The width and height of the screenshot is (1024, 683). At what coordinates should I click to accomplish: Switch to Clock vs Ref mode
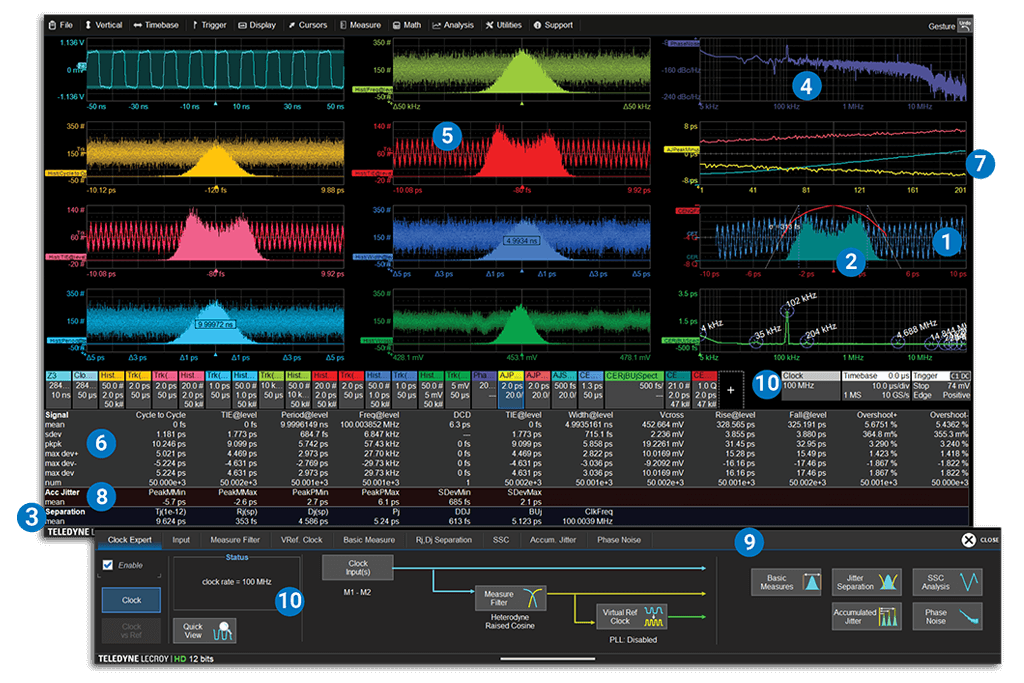pyautogui.click(x=132, y=630)
